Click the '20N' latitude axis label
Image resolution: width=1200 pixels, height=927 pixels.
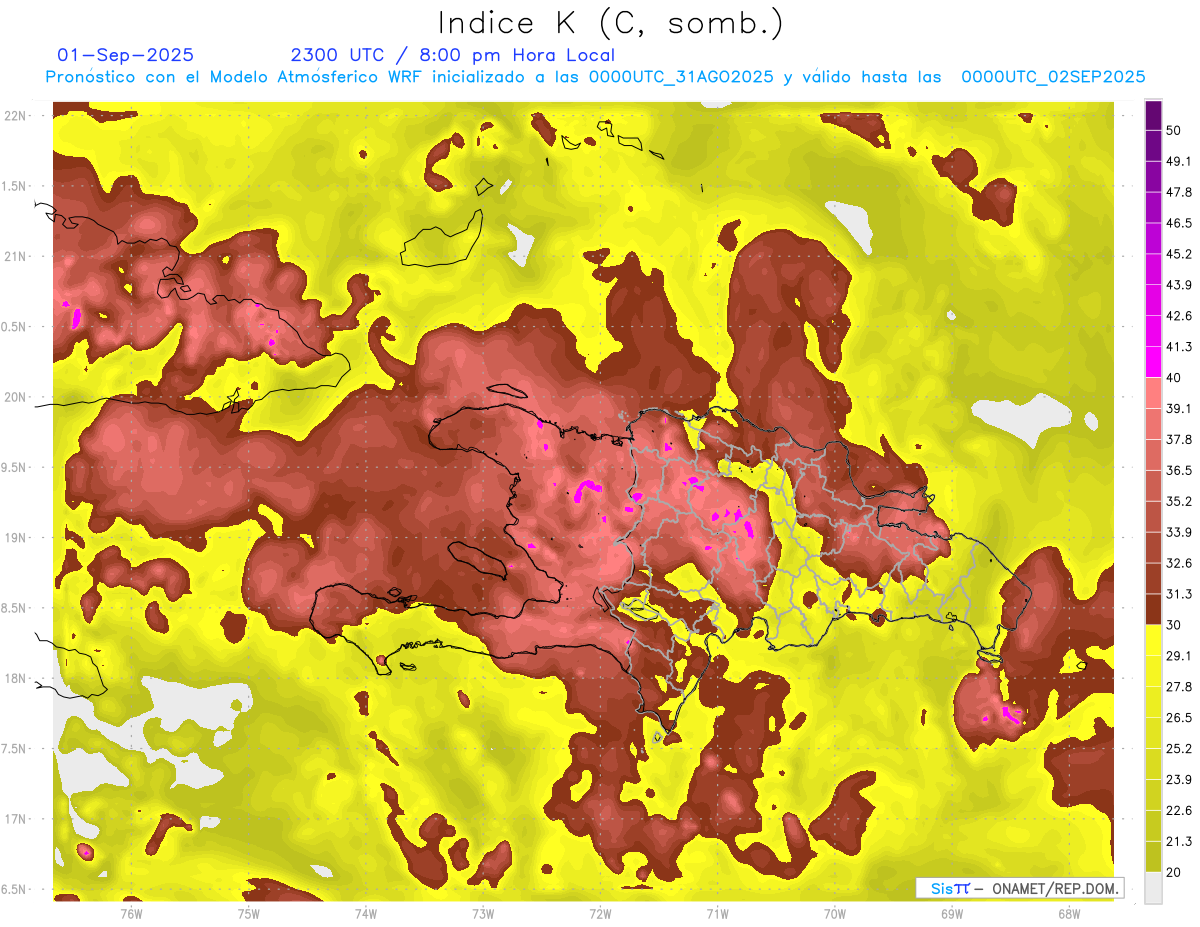tap(14, 397)
